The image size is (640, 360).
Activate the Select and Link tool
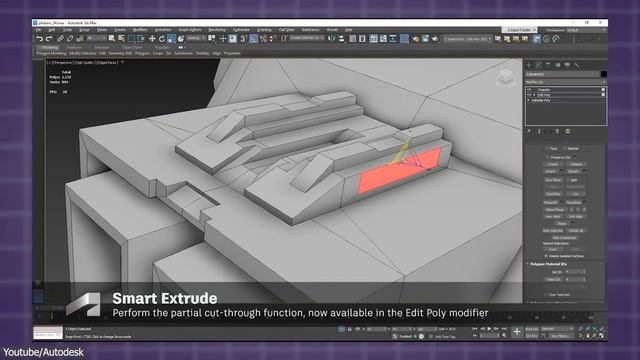60,39
